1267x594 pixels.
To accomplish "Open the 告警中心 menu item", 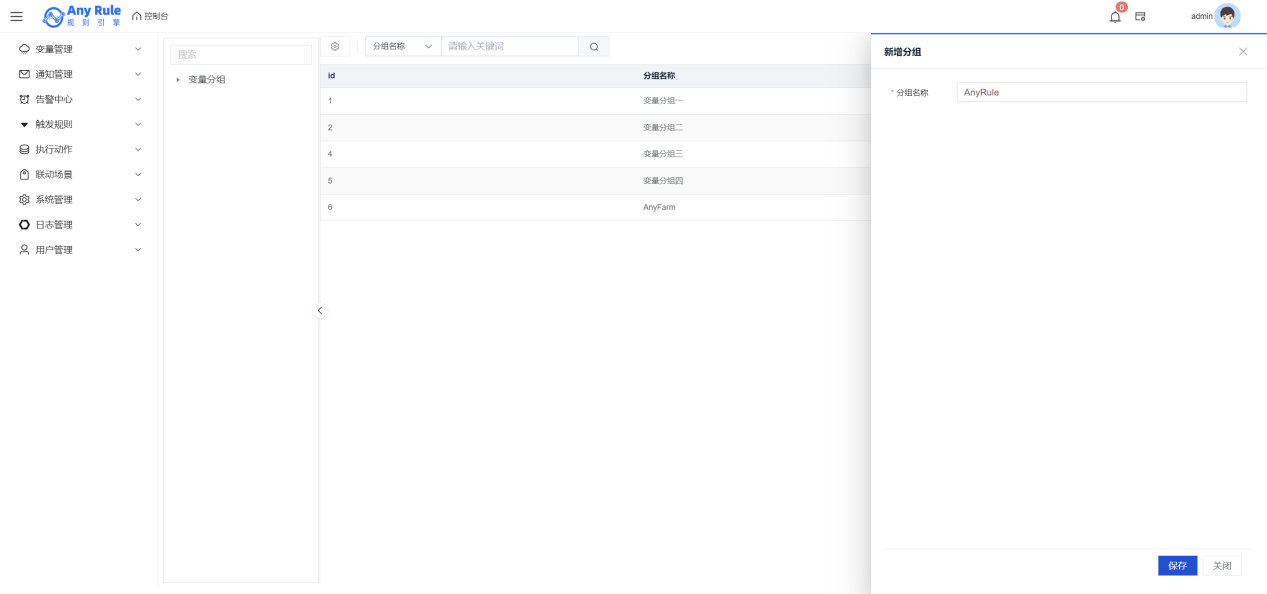I will tap(80, 99).
